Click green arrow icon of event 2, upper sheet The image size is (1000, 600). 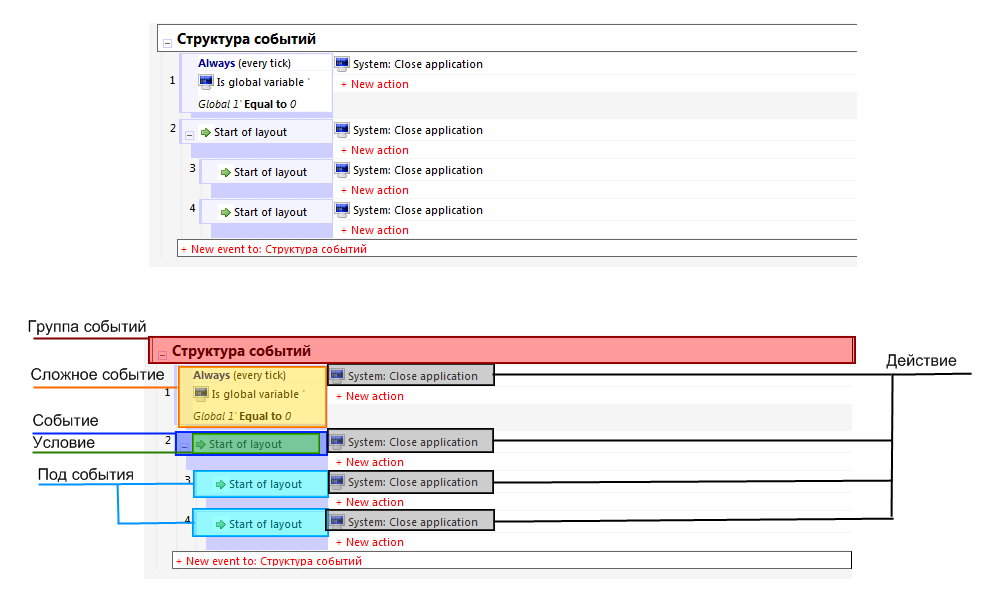pyautogui.click(x=205, y=133)
